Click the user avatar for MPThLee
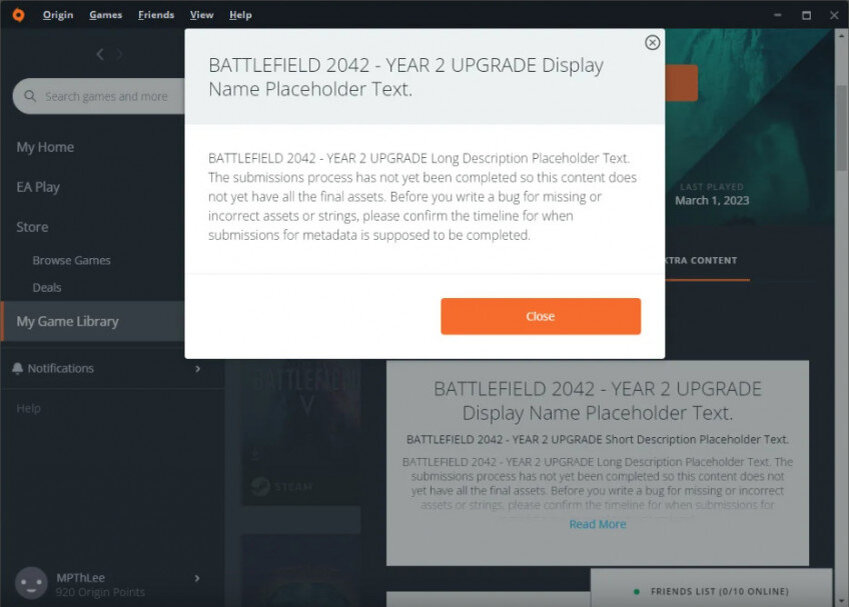The height and width of the screenshot is (607, 849). (x=30, y=582)
